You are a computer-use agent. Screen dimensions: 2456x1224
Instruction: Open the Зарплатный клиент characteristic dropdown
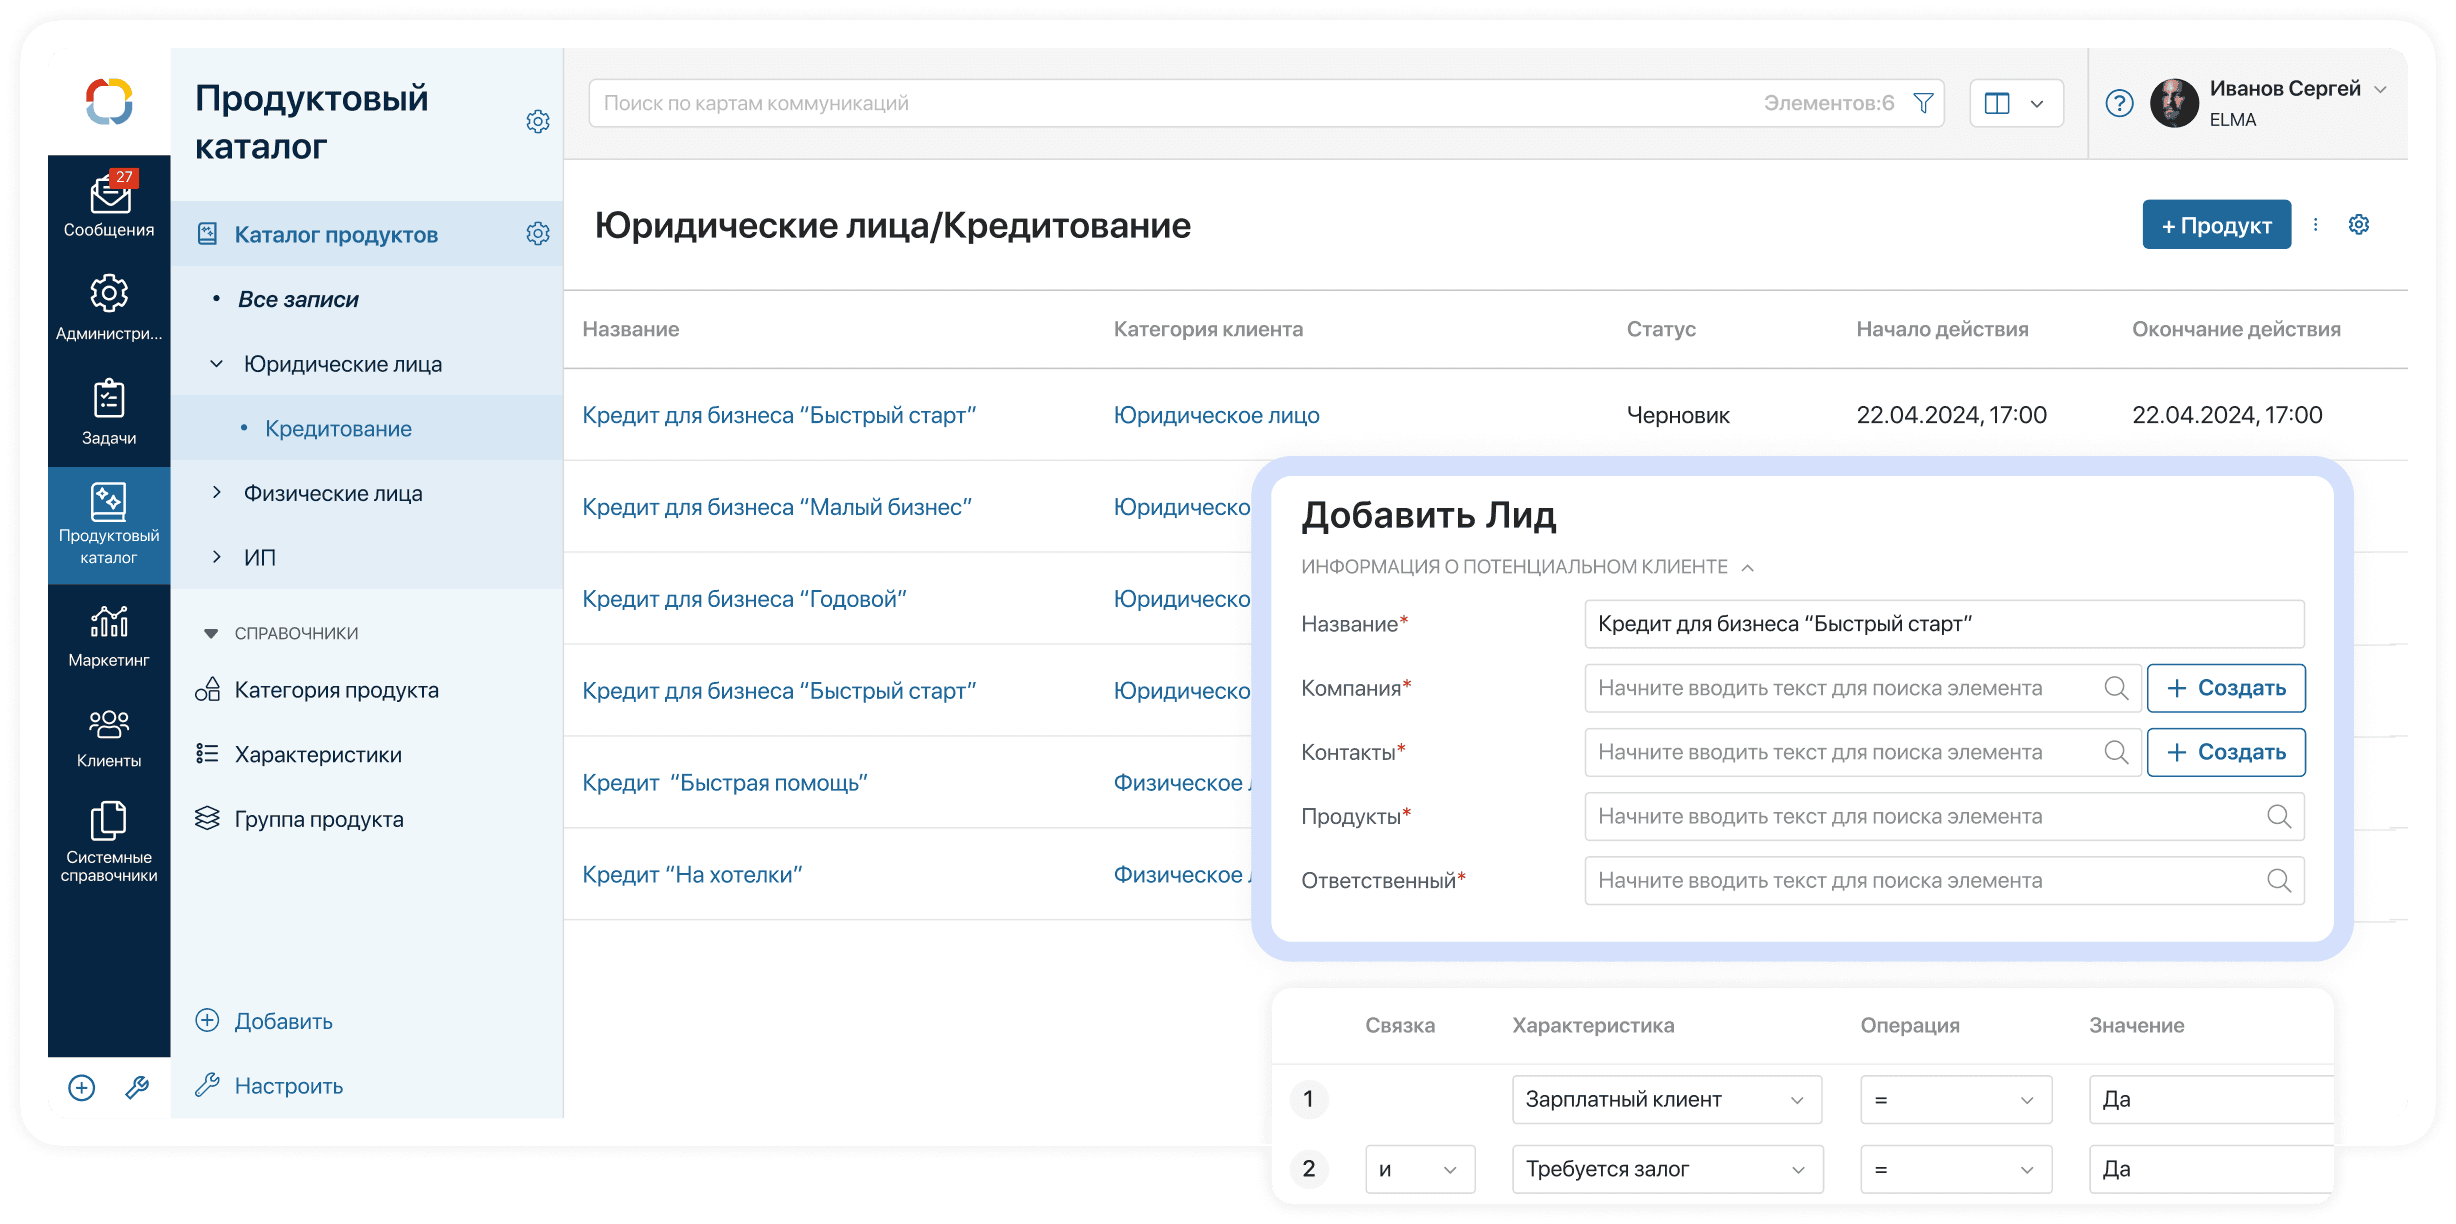coord(1666,1100)
